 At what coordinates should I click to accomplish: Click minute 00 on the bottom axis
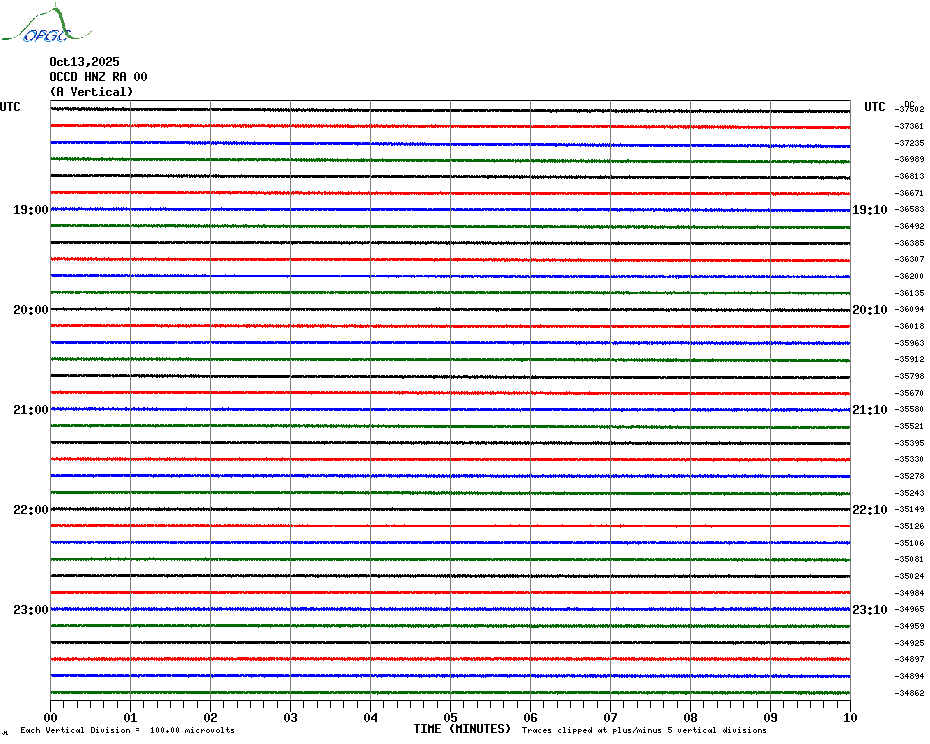pos(50,717)
